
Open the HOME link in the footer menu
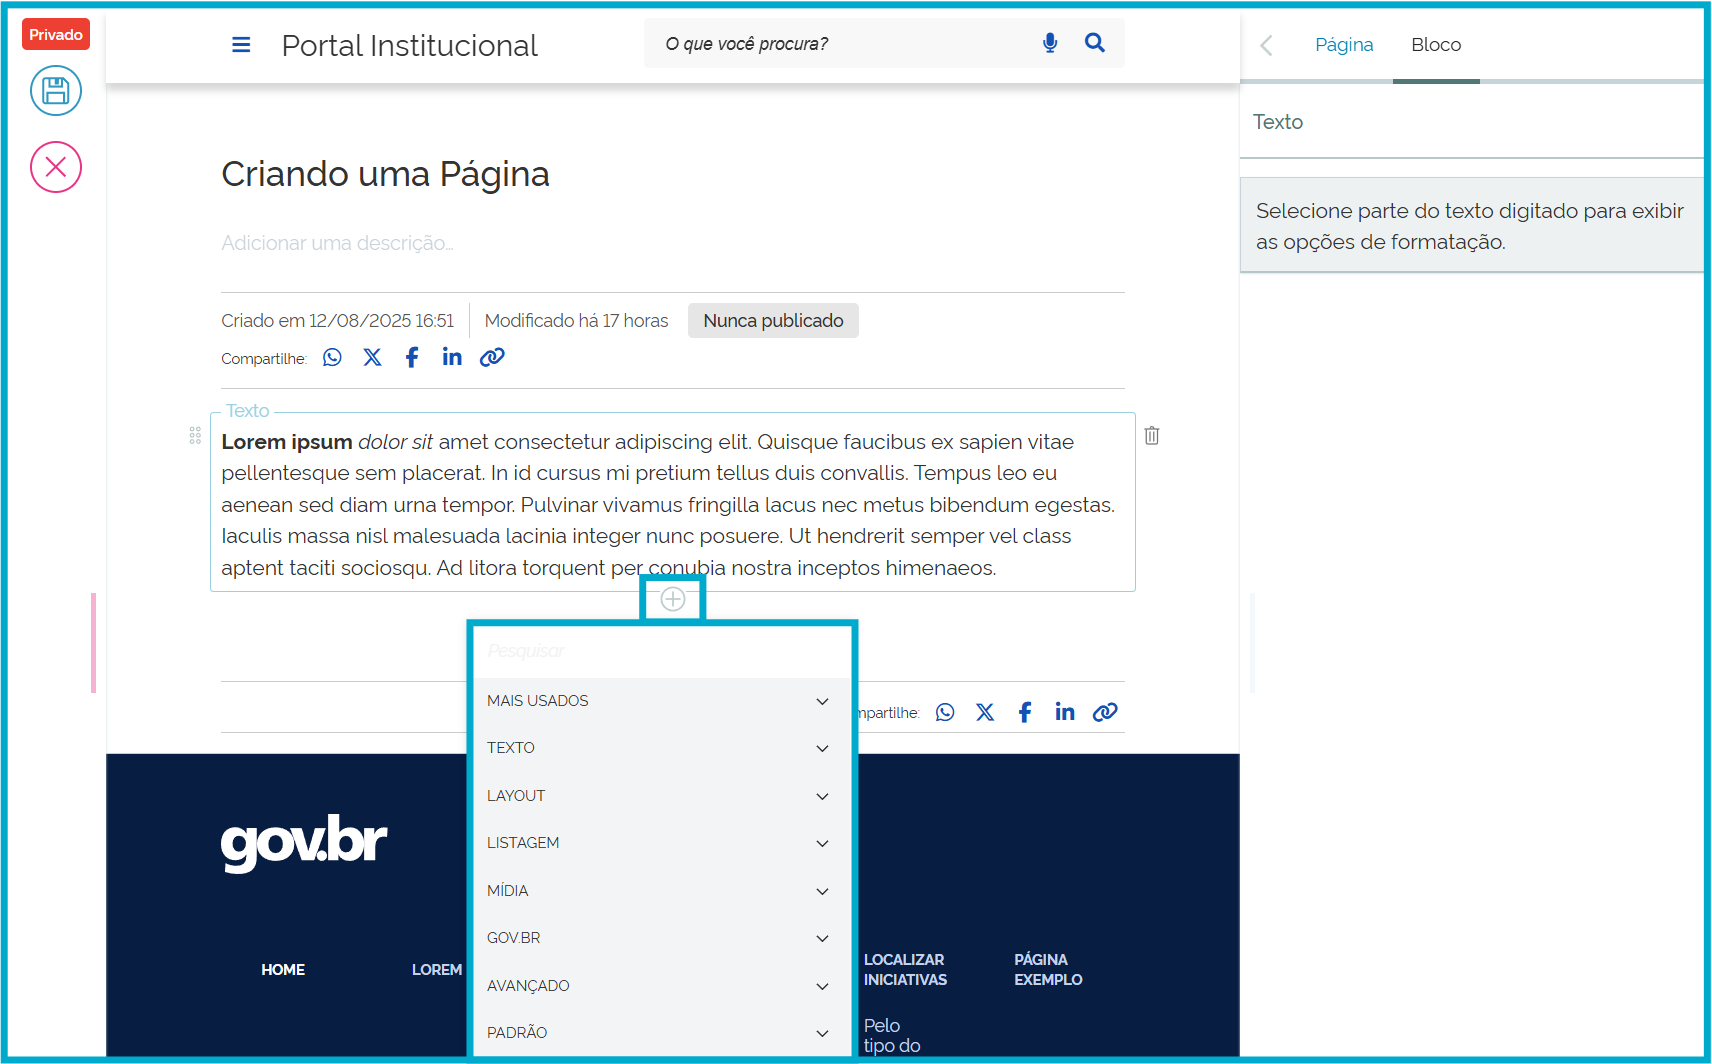283,969
